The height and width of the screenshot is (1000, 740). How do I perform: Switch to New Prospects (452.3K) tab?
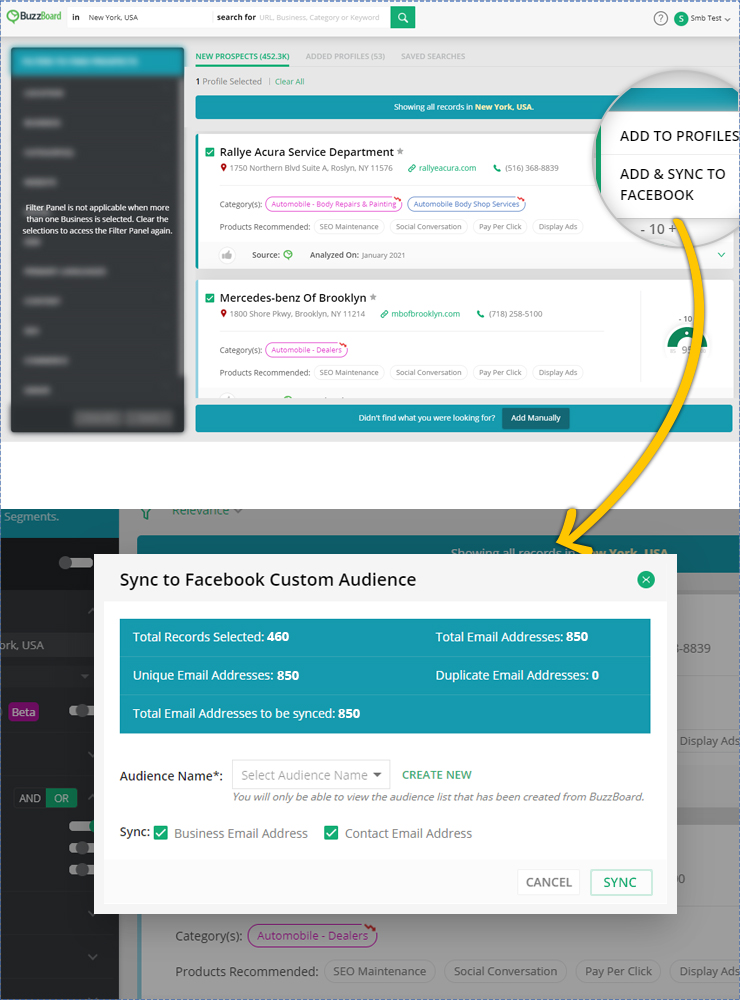tap(242, 56)
